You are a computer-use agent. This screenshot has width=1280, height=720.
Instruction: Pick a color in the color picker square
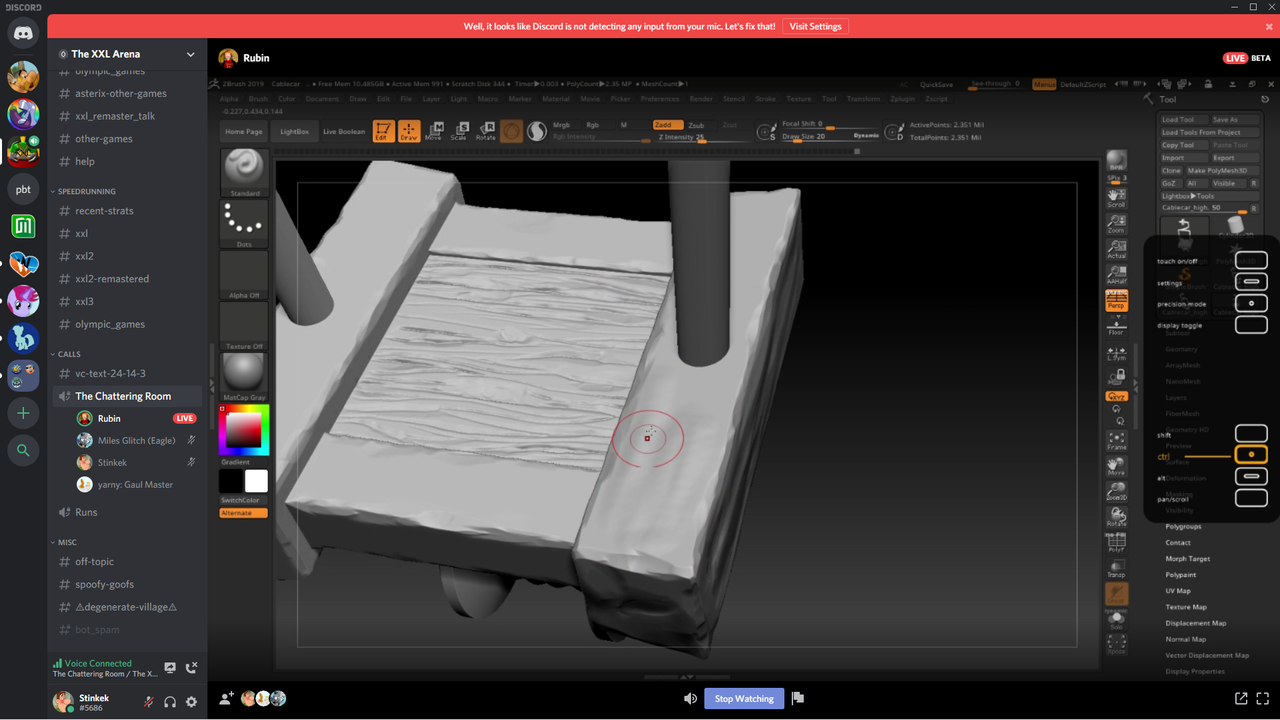pyautogui.click(x=244, y=430)
